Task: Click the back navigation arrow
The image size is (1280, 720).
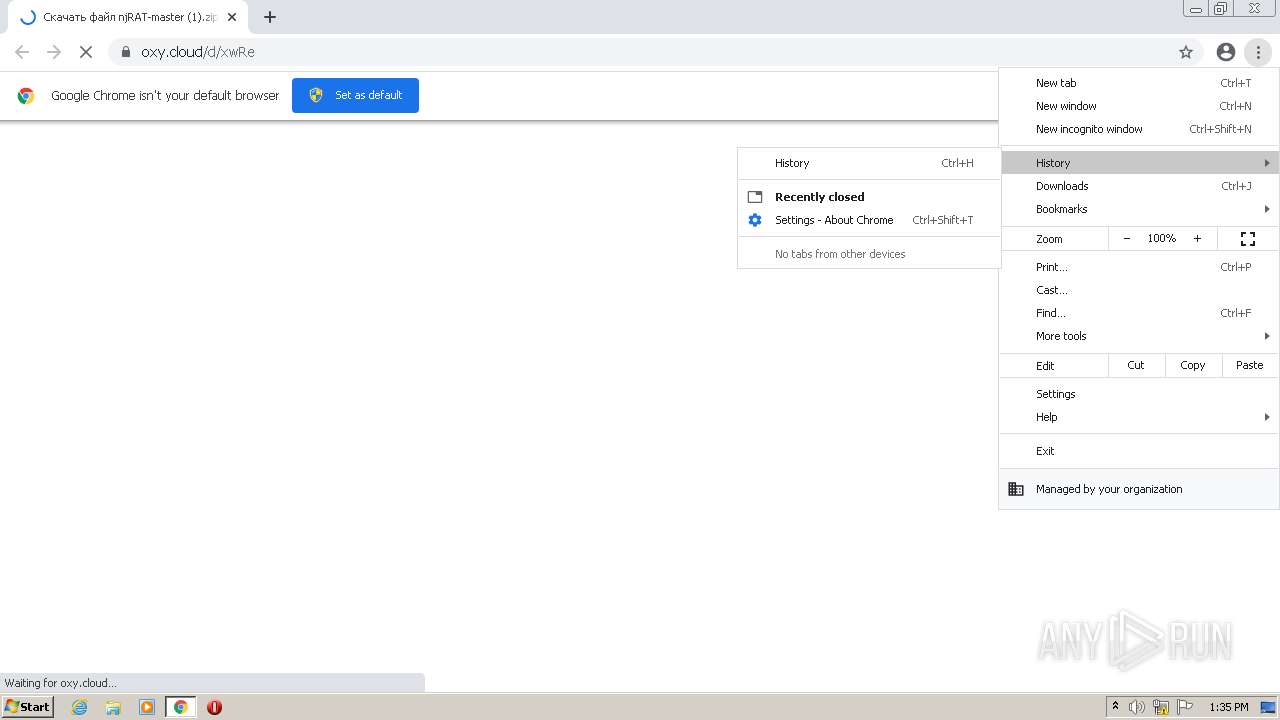Action: pyautogui.click(x=22, y=52)
